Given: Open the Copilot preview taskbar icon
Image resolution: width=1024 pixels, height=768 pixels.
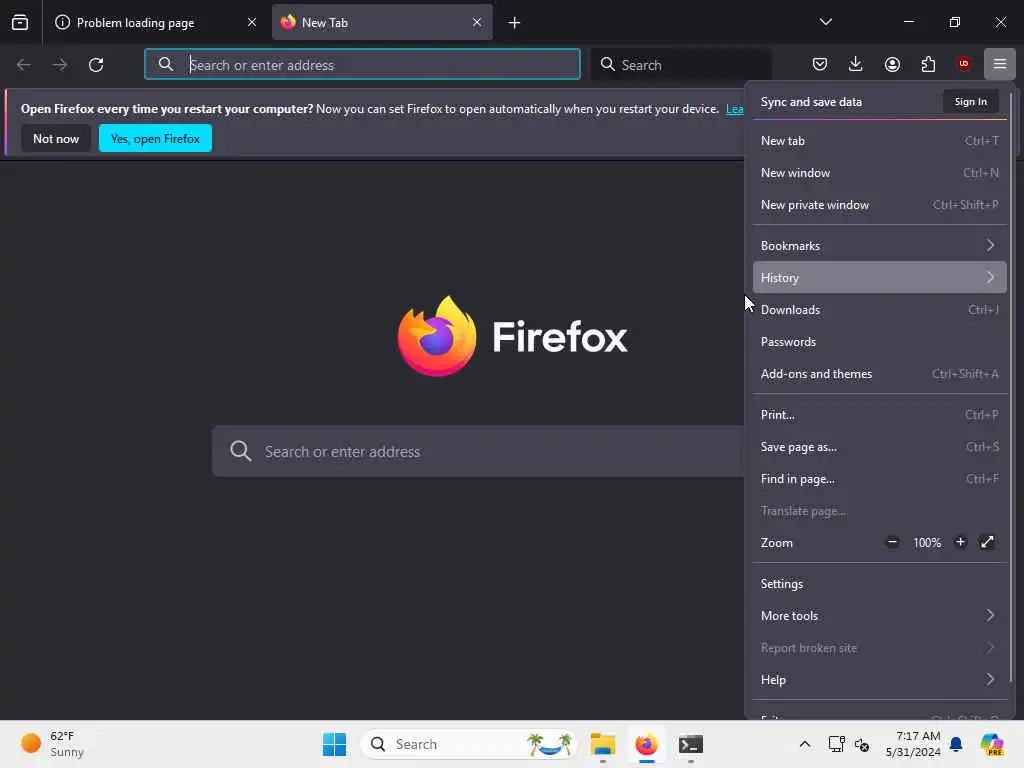Looking at the screenshot, I should pos(991,744).
